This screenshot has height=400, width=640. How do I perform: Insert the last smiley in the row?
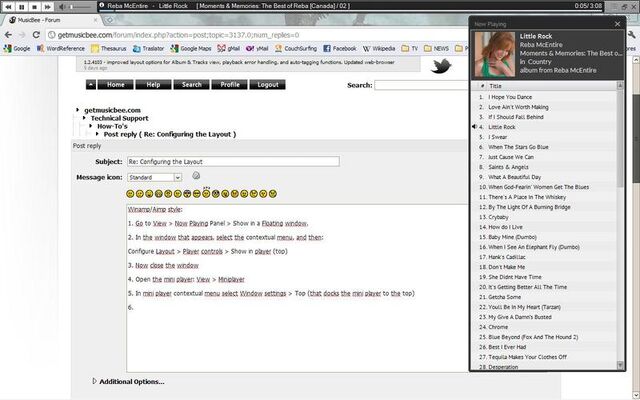click(273, 194)
